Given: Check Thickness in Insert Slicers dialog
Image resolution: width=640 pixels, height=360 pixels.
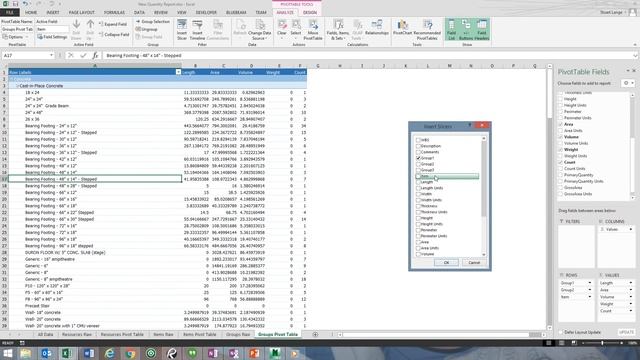Looking at the screenshot, I should click(x=418, y=206).
